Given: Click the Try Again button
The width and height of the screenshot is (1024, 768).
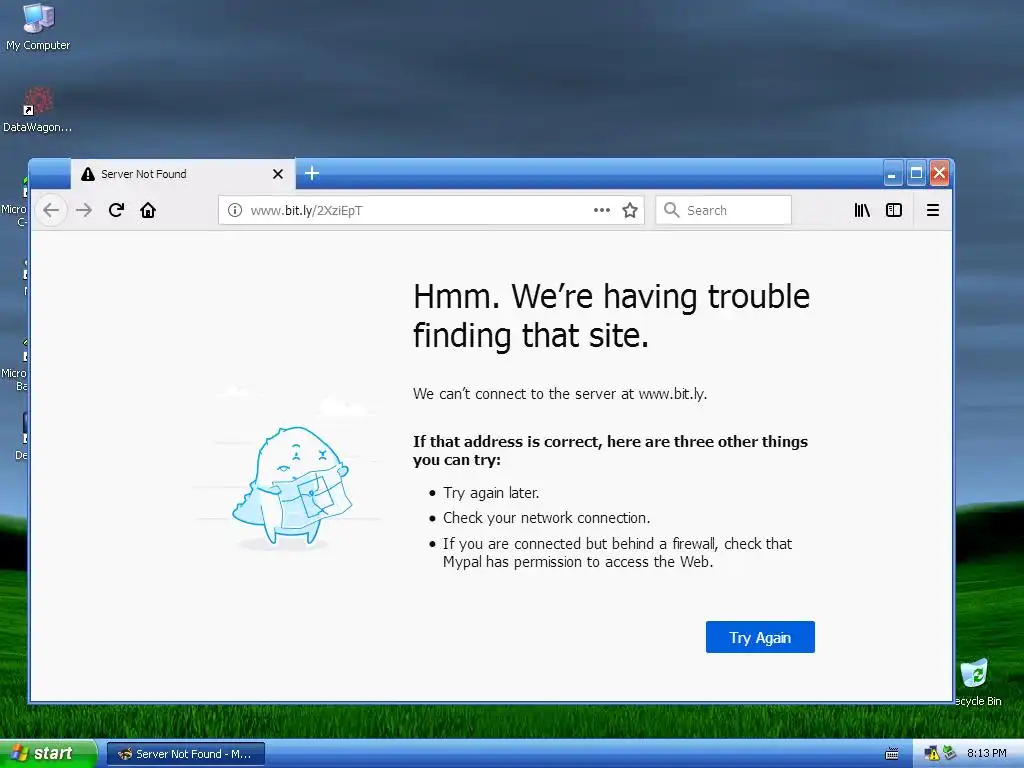Looking at the screenshot, I should pos(760,637).
